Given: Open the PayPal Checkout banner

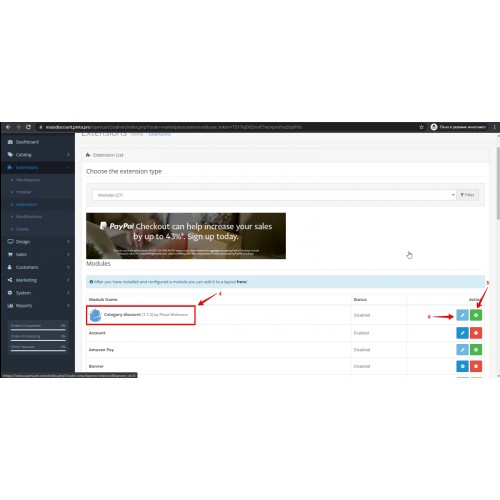Looking at the screenshot, I should [186, 236].
